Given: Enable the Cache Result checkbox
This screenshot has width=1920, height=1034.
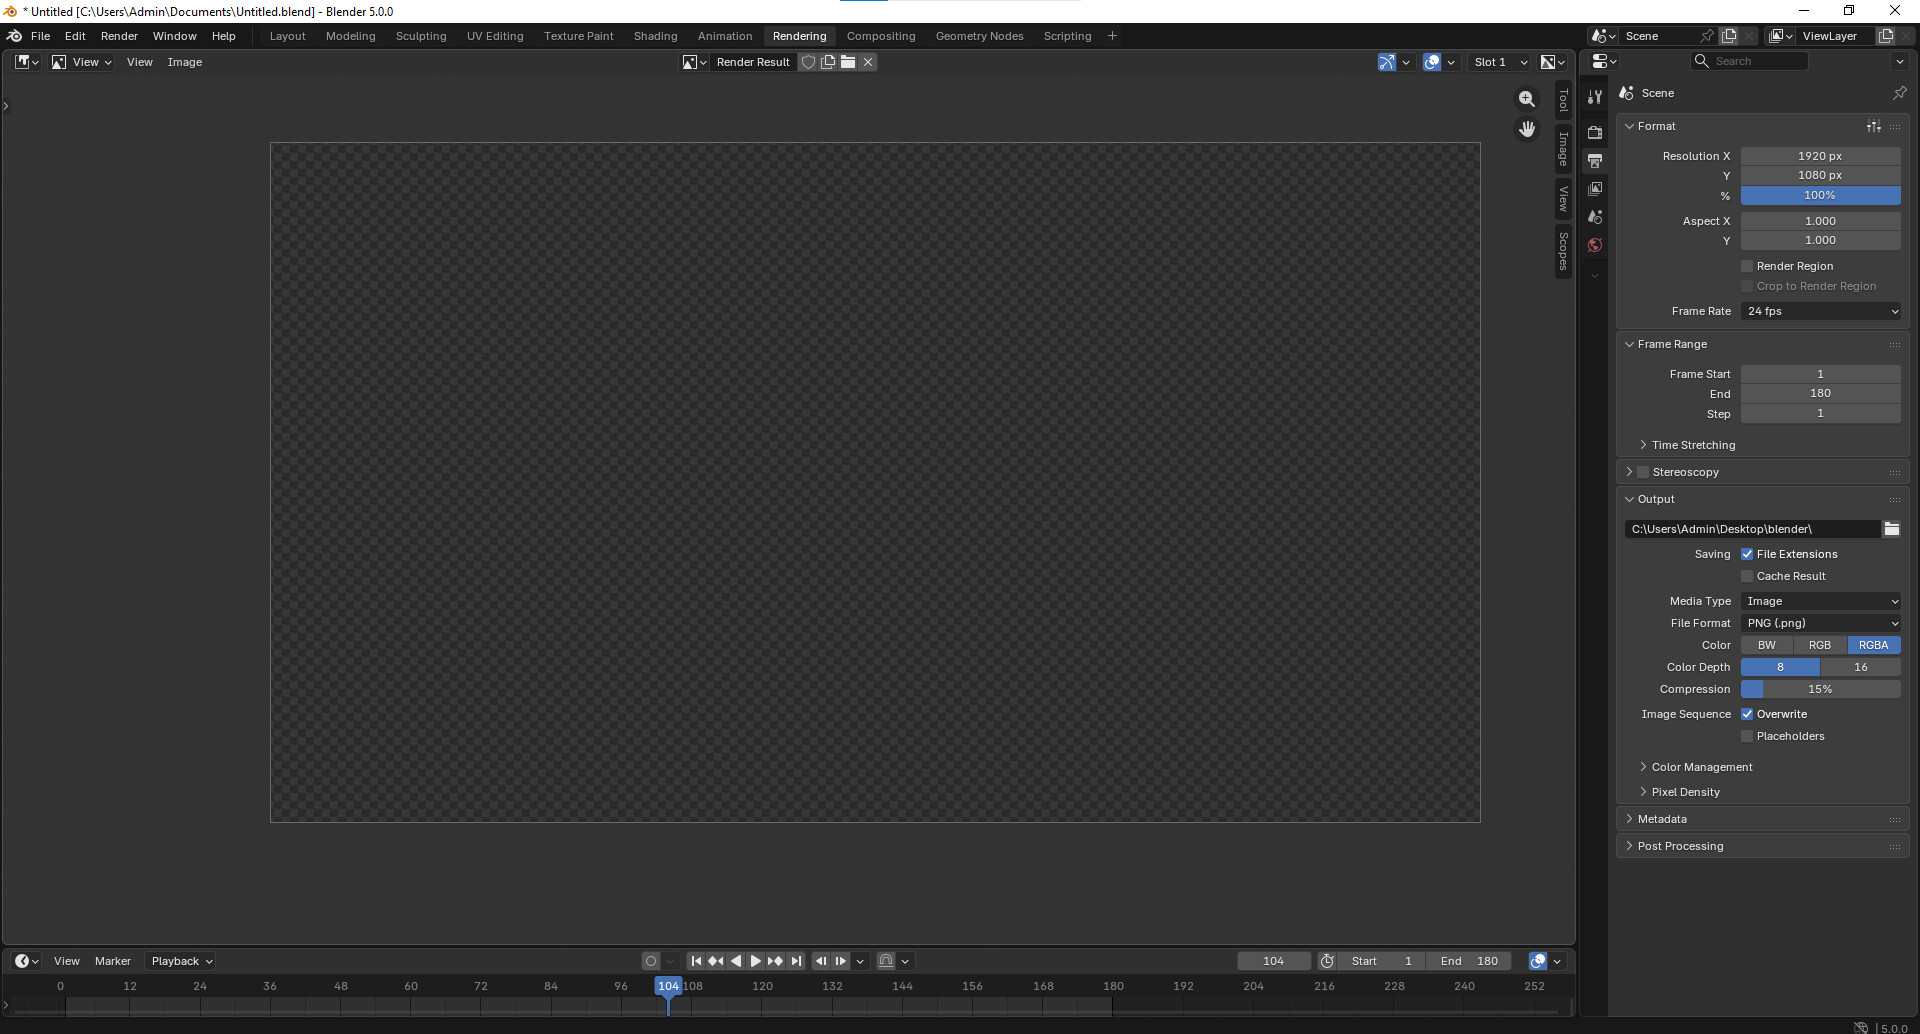Looking at the screenshot, I should tap(1747, 576).
